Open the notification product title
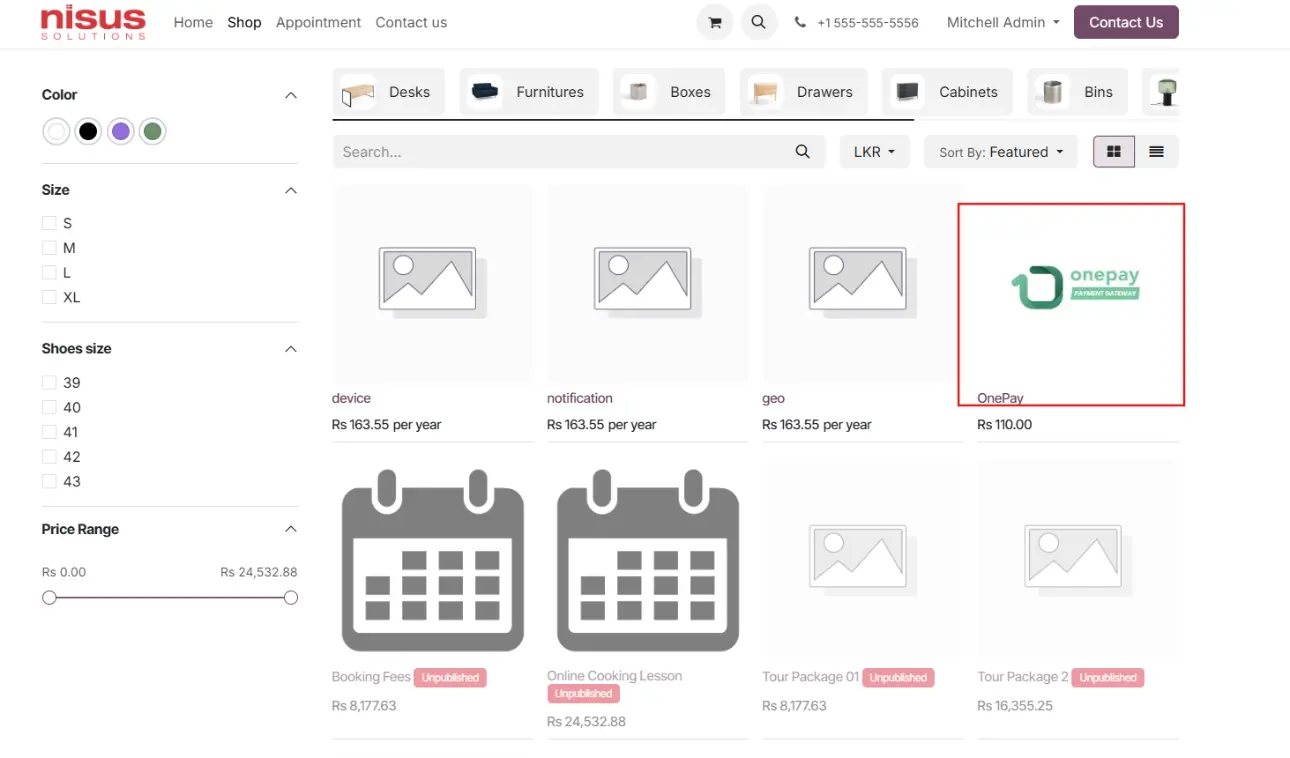 click(x=580, y=398)
